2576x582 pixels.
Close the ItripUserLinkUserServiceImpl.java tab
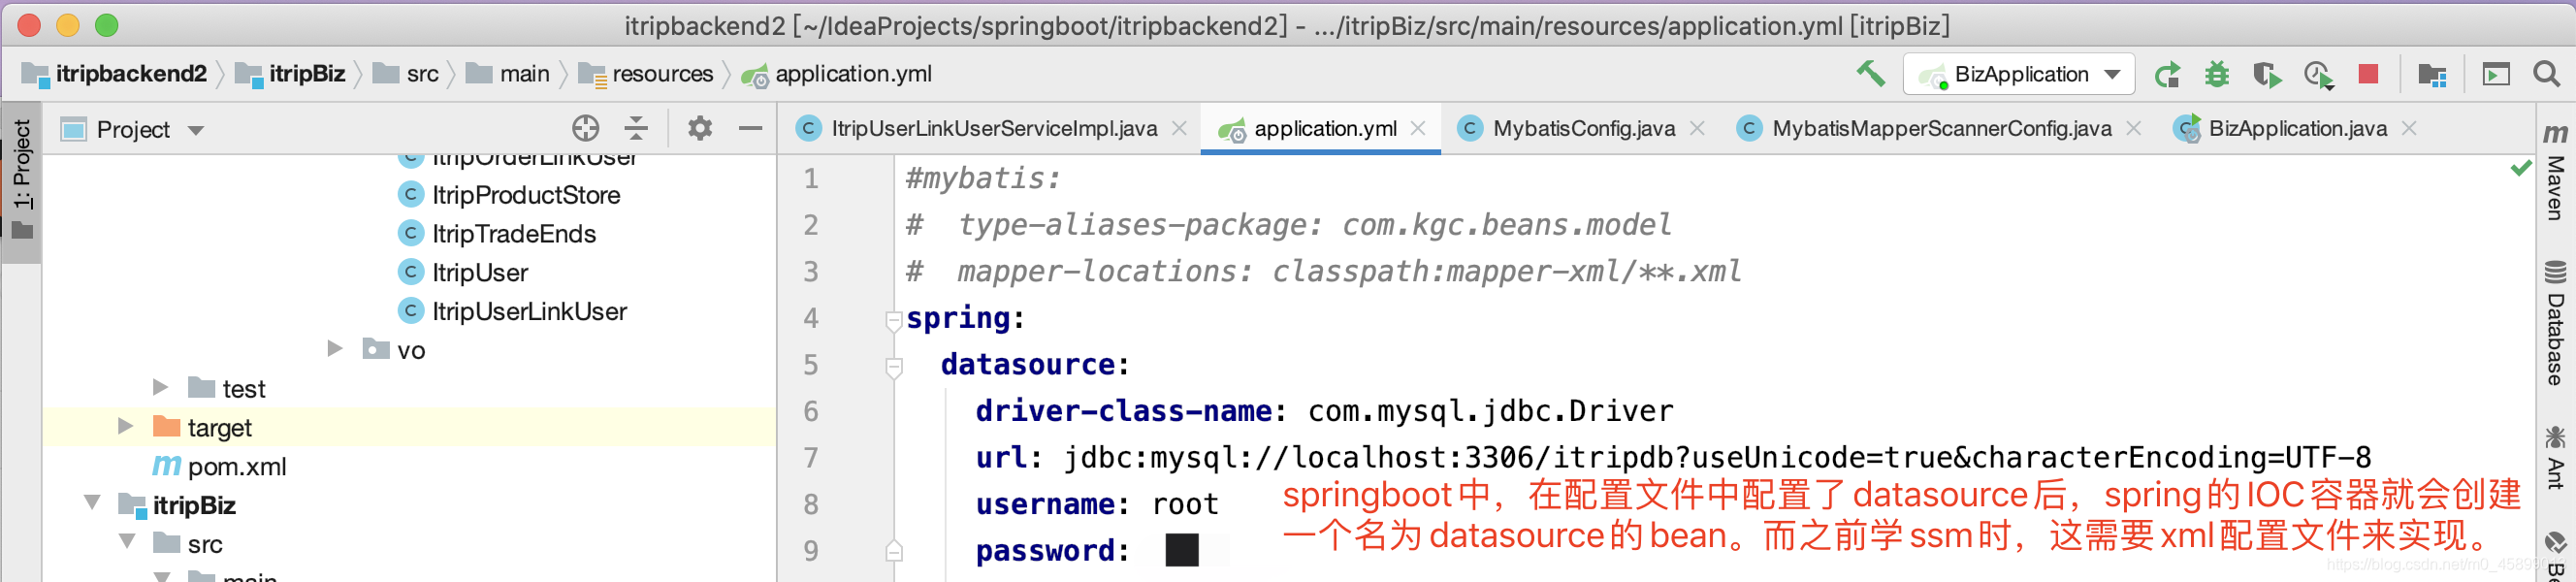pyautogui.click(x=1180, y=128)
